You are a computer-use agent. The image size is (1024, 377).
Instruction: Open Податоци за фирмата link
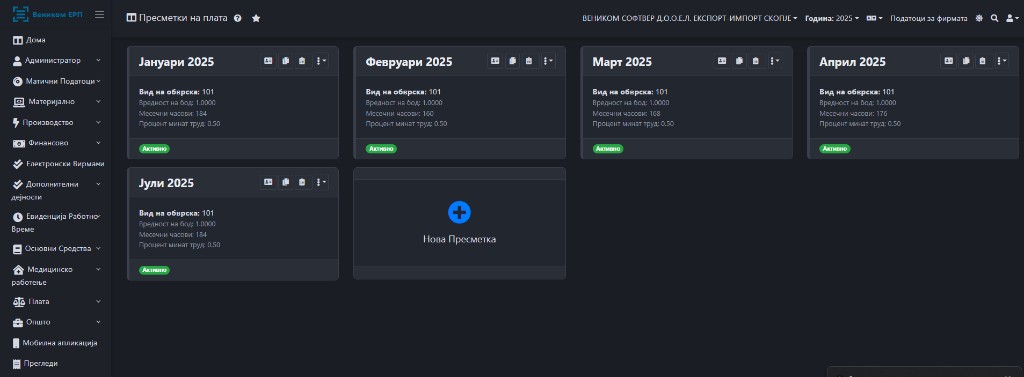928,18
